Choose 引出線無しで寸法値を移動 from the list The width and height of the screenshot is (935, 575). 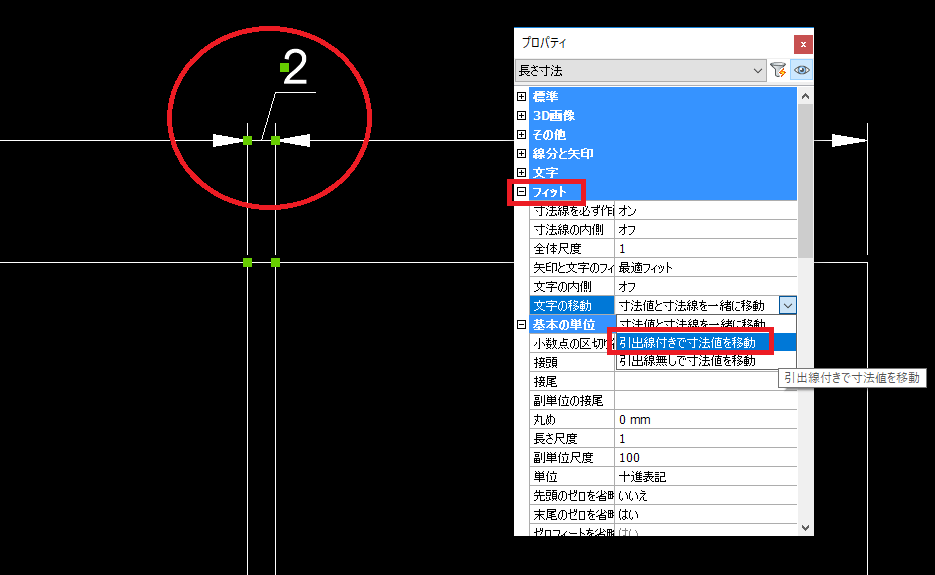tap(706, 360)
